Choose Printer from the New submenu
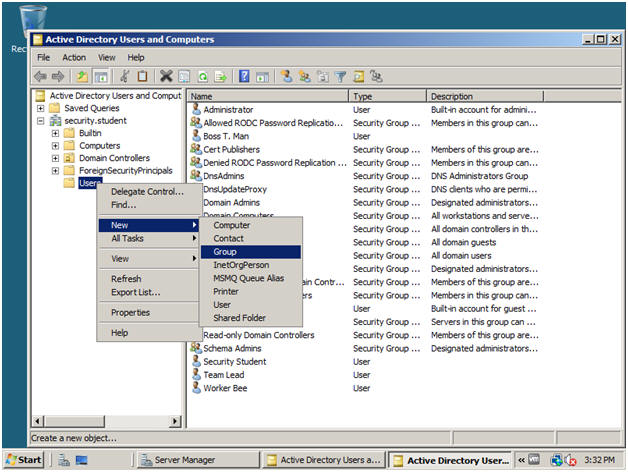Image resolution: width=628 pixels, height=472 pixels. [x=251, y=291]
